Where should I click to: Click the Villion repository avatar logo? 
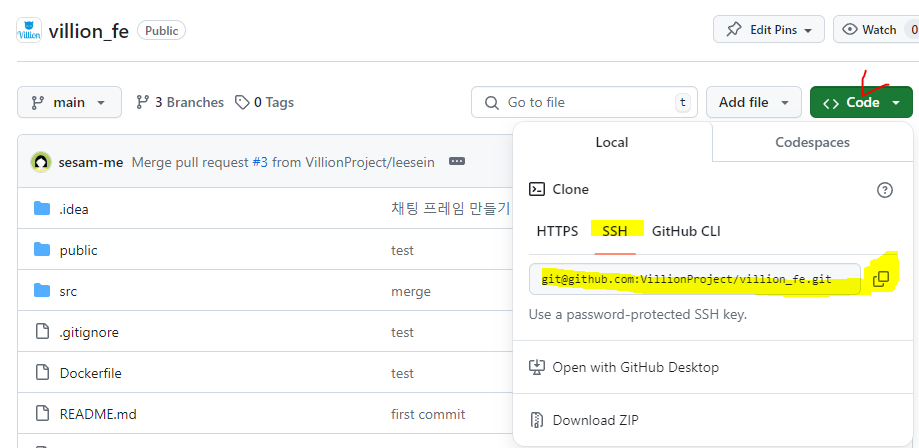[x=29, y=30]
